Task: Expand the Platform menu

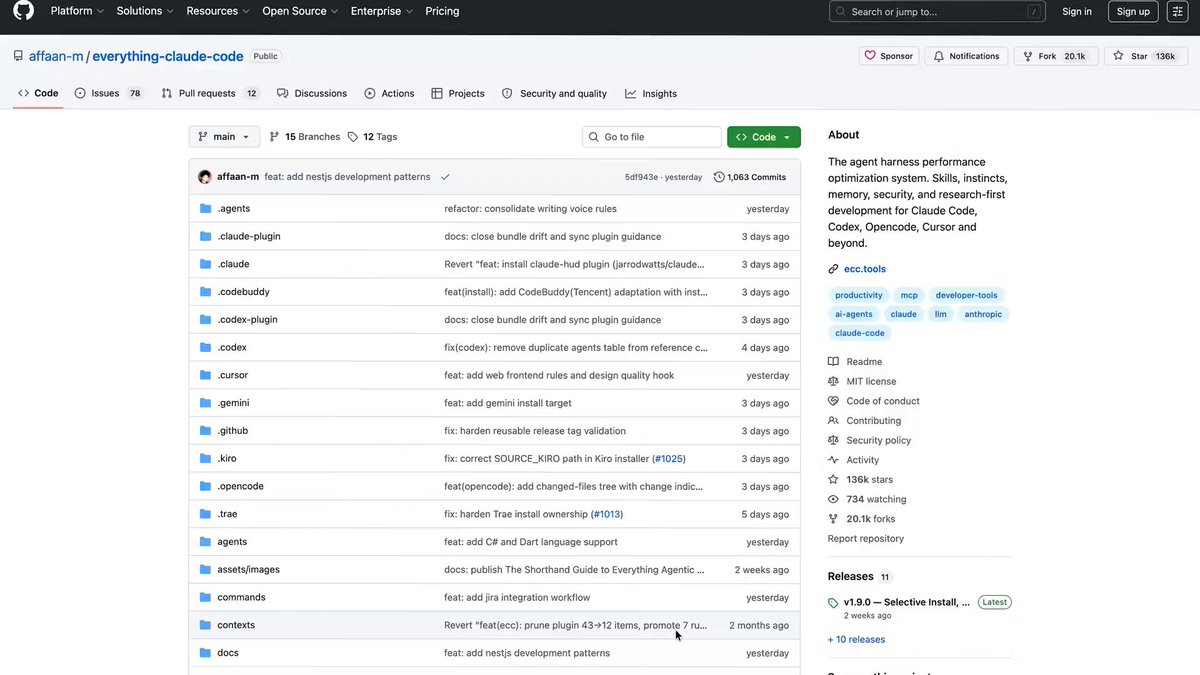Action: [76, 11]
